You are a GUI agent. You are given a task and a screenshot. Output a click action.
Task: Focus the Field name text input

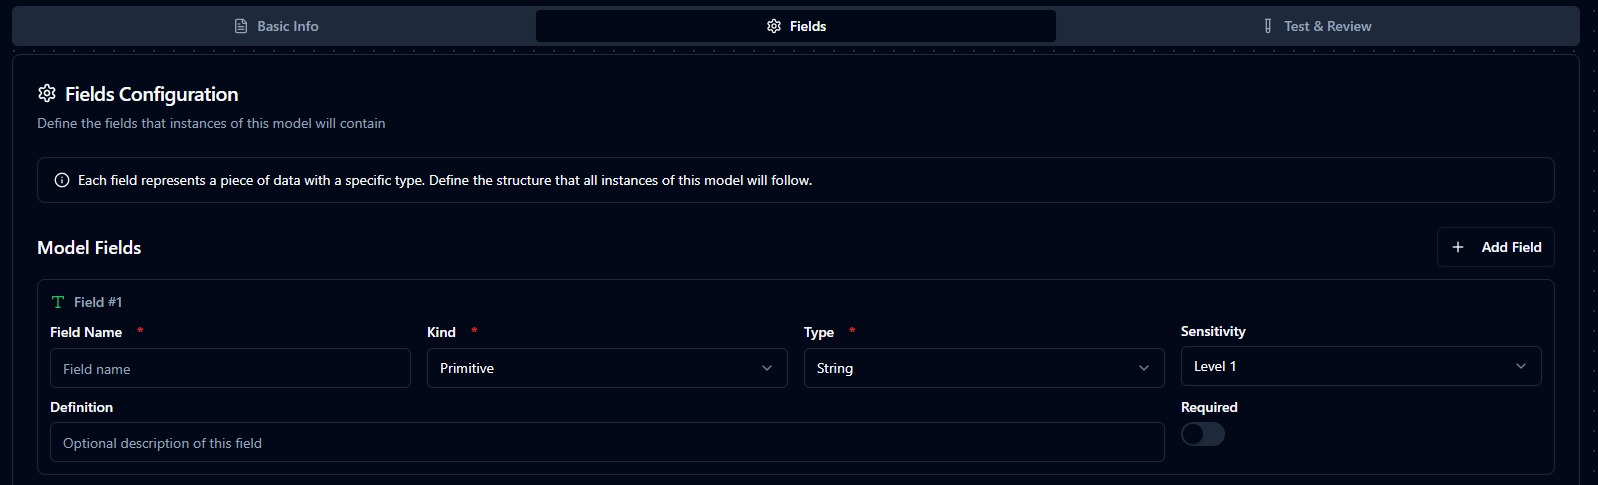(230, 368)
